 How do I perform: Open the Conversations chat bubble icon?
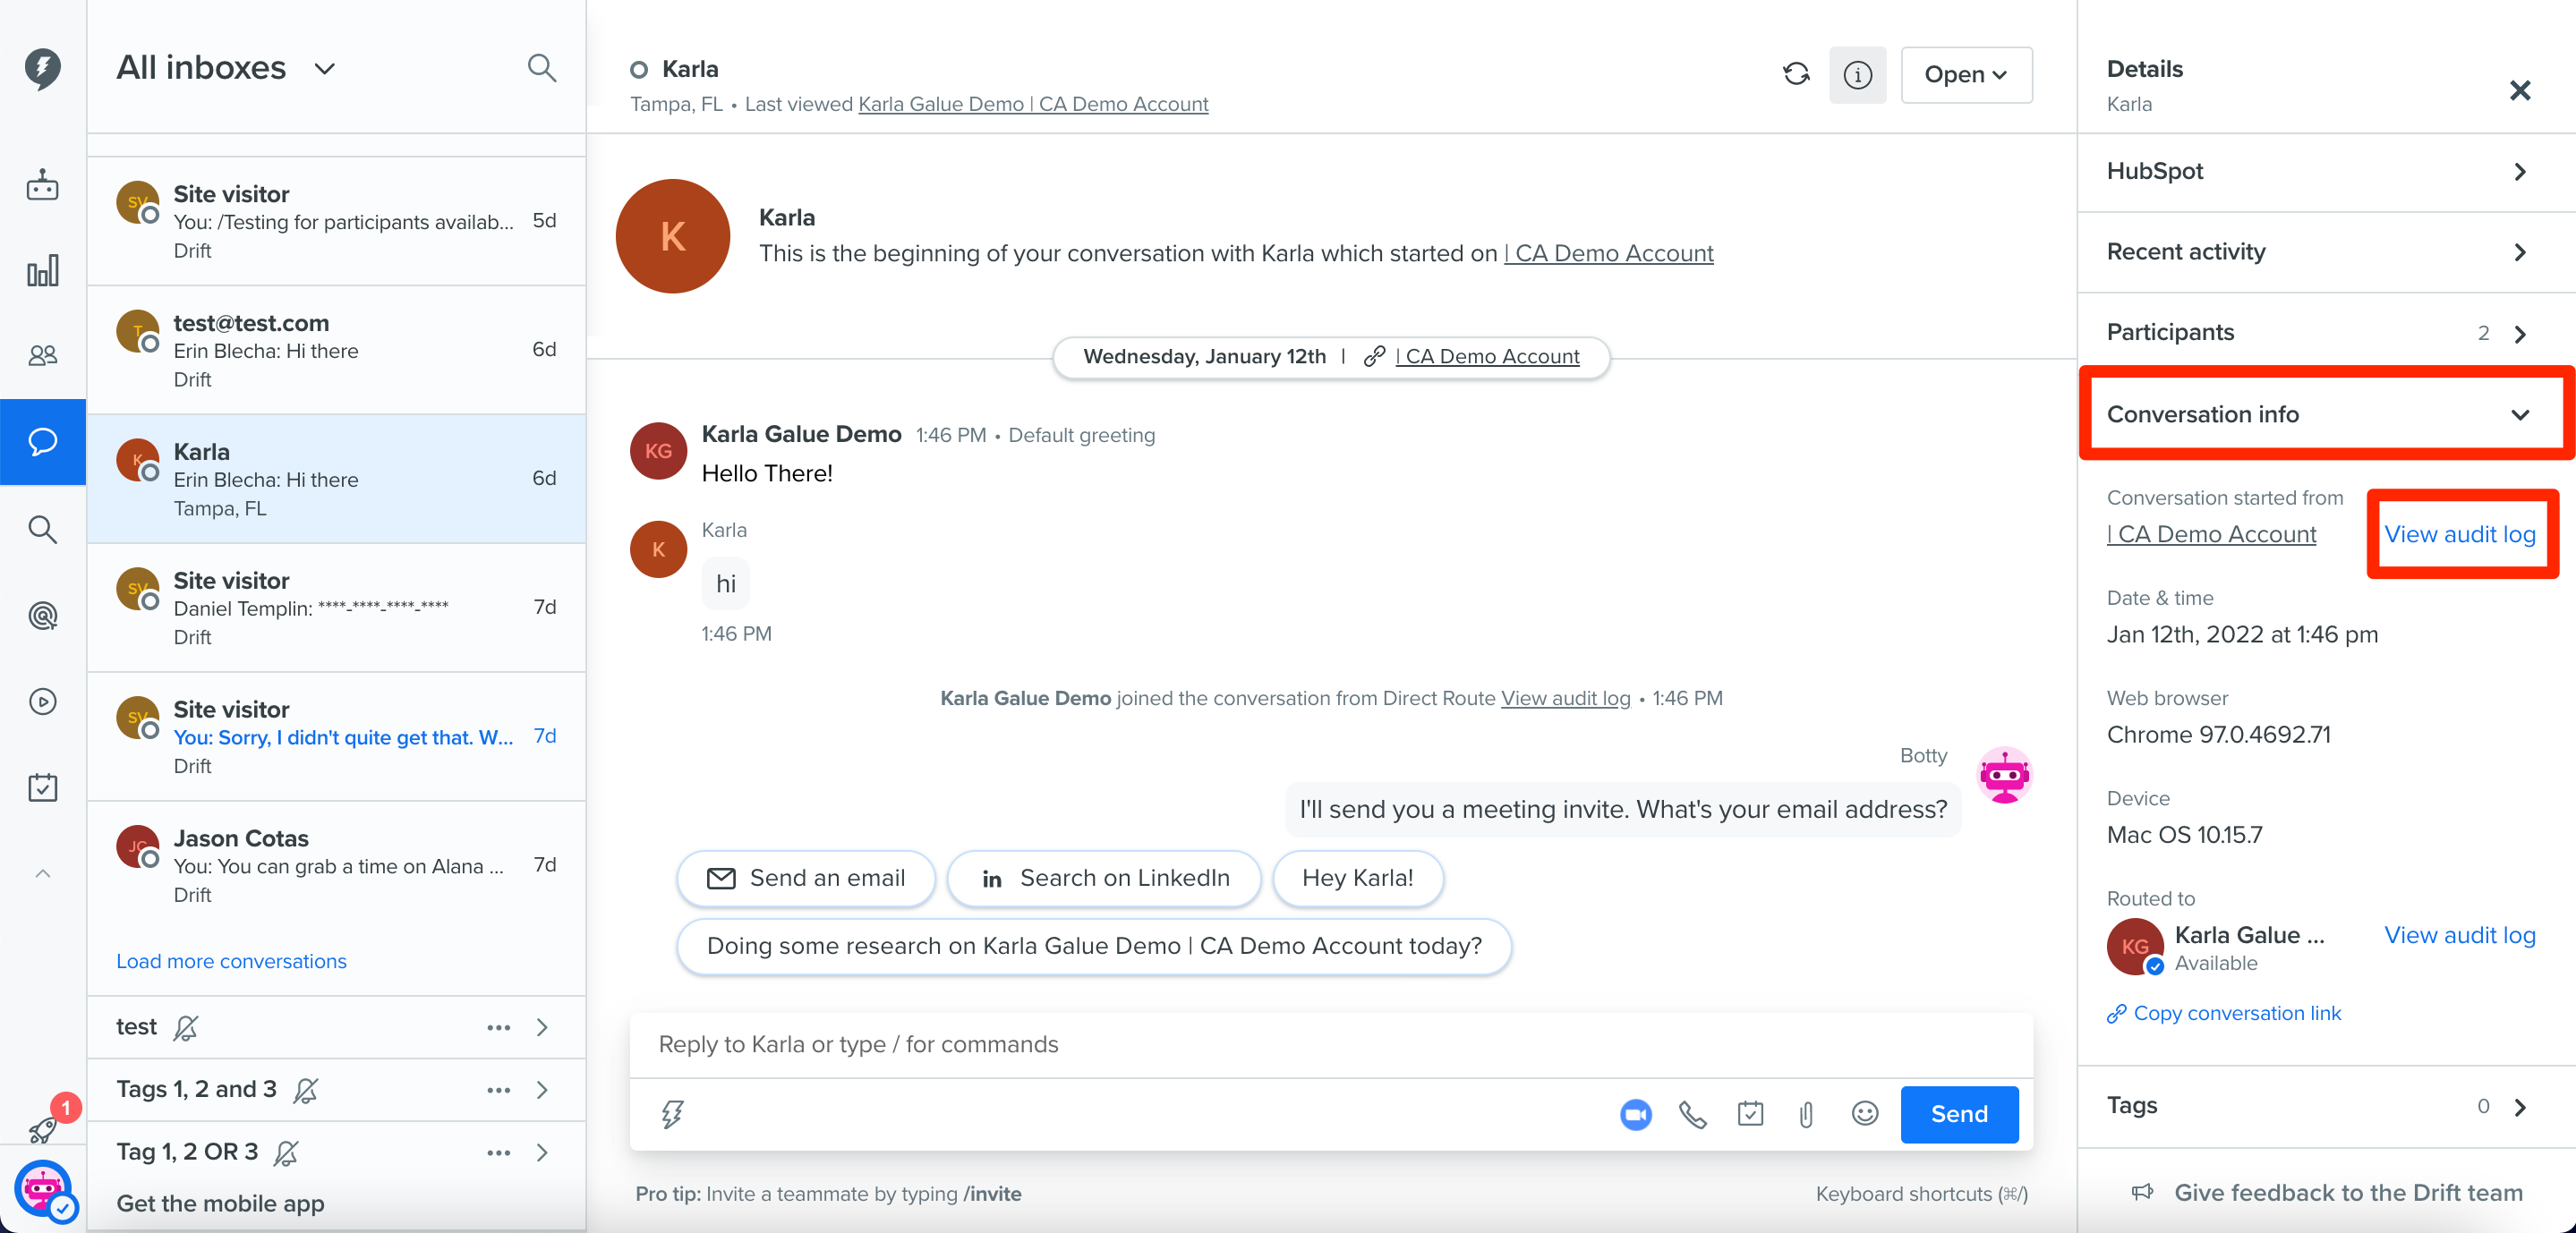(42, 441)
